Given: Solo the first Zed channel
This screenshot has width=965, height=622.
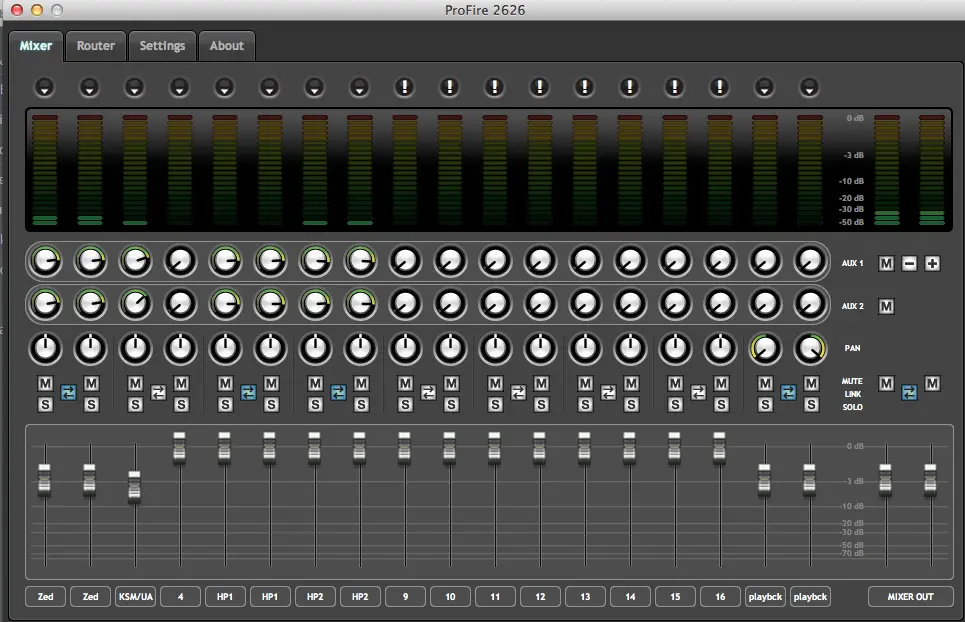Looking at the screenshot, I should click(45, 405).
